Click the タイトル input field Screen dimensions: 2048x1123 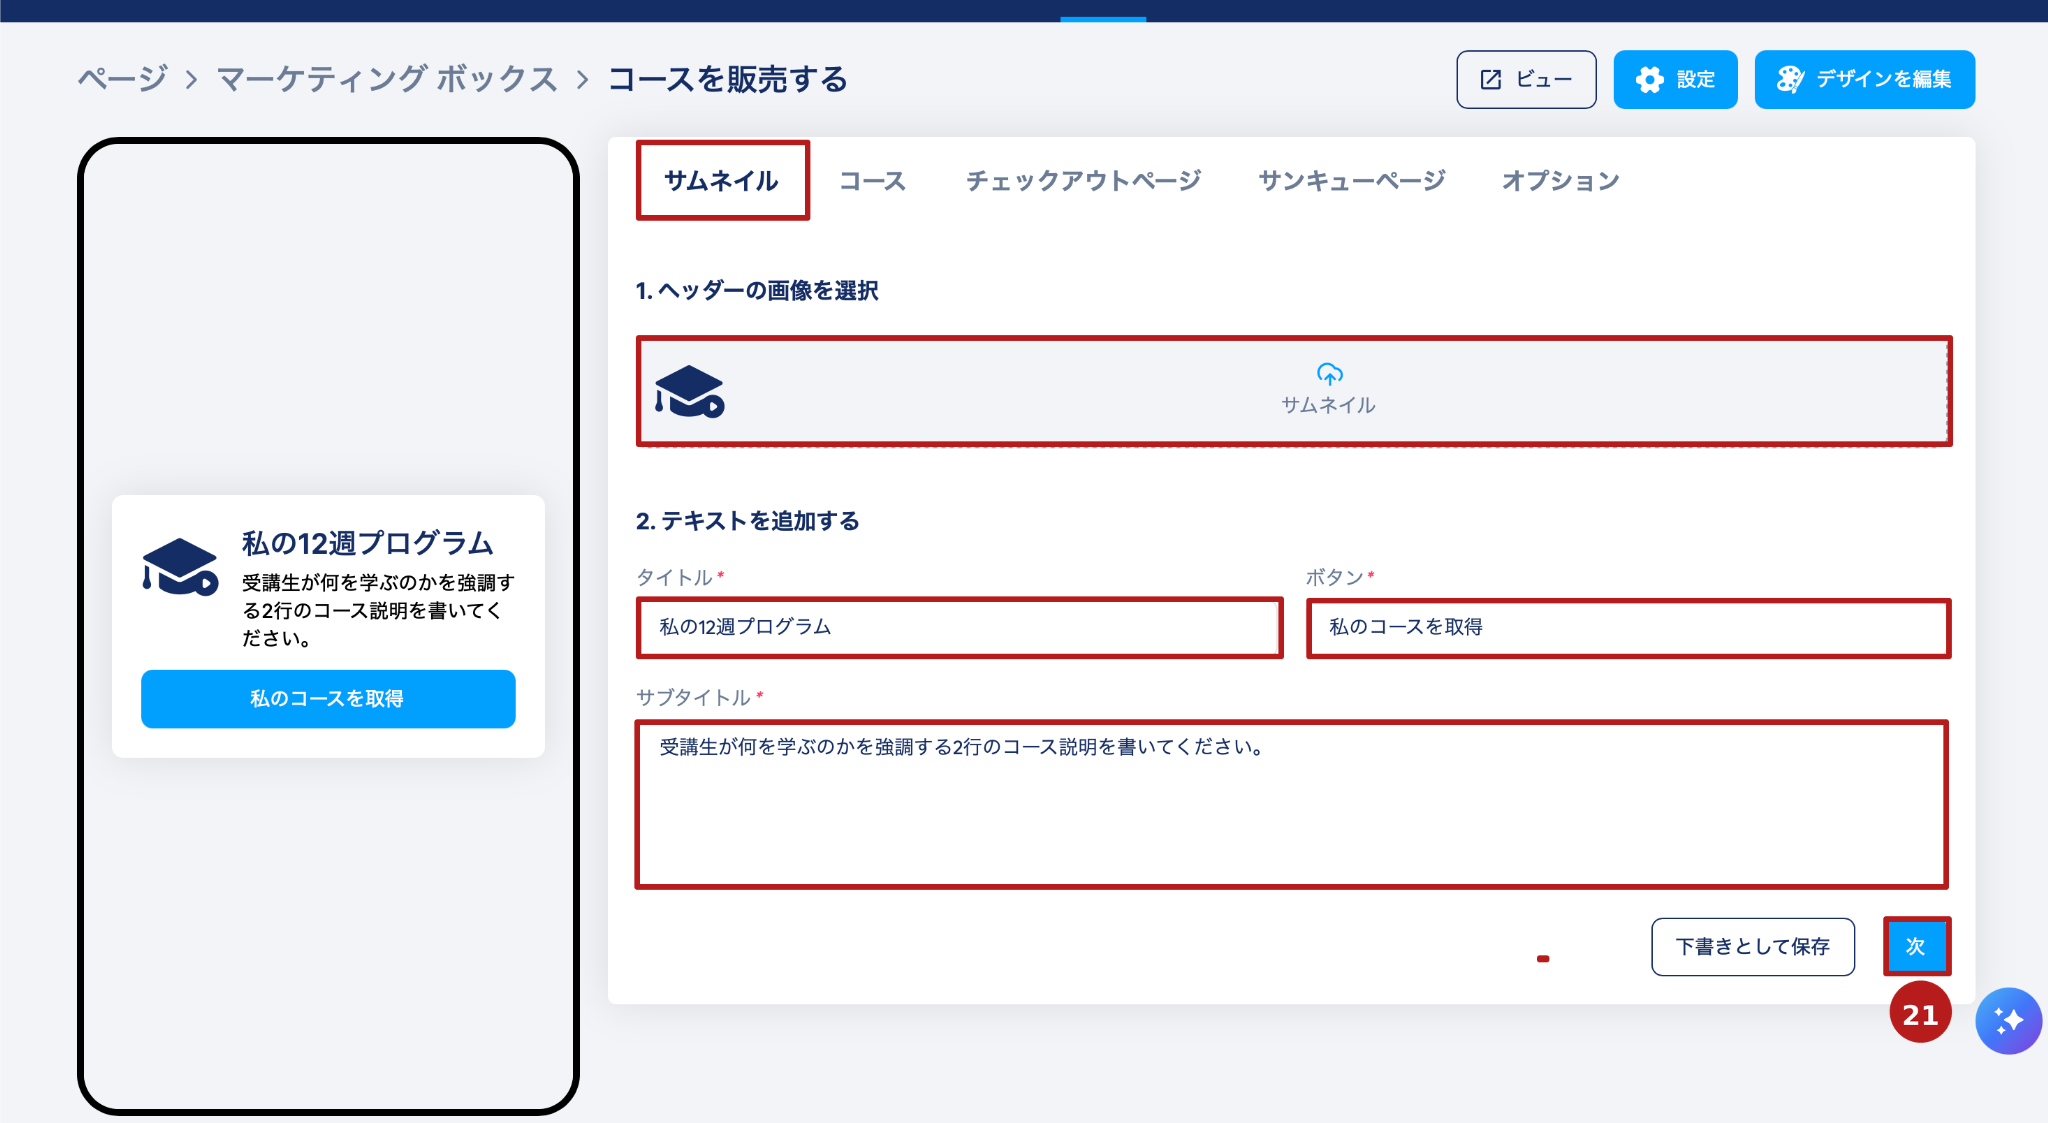tap(959, 628)
